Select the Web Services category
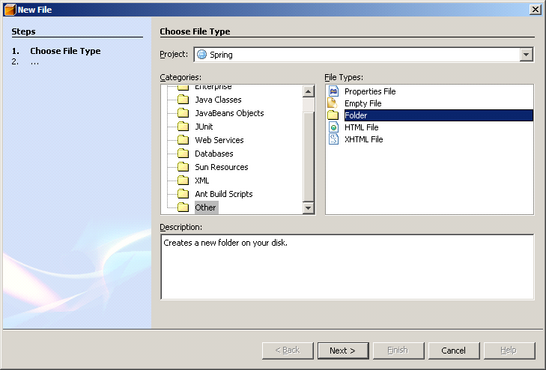The width and height of the screenshot is (546, 370). coord(219,140)
